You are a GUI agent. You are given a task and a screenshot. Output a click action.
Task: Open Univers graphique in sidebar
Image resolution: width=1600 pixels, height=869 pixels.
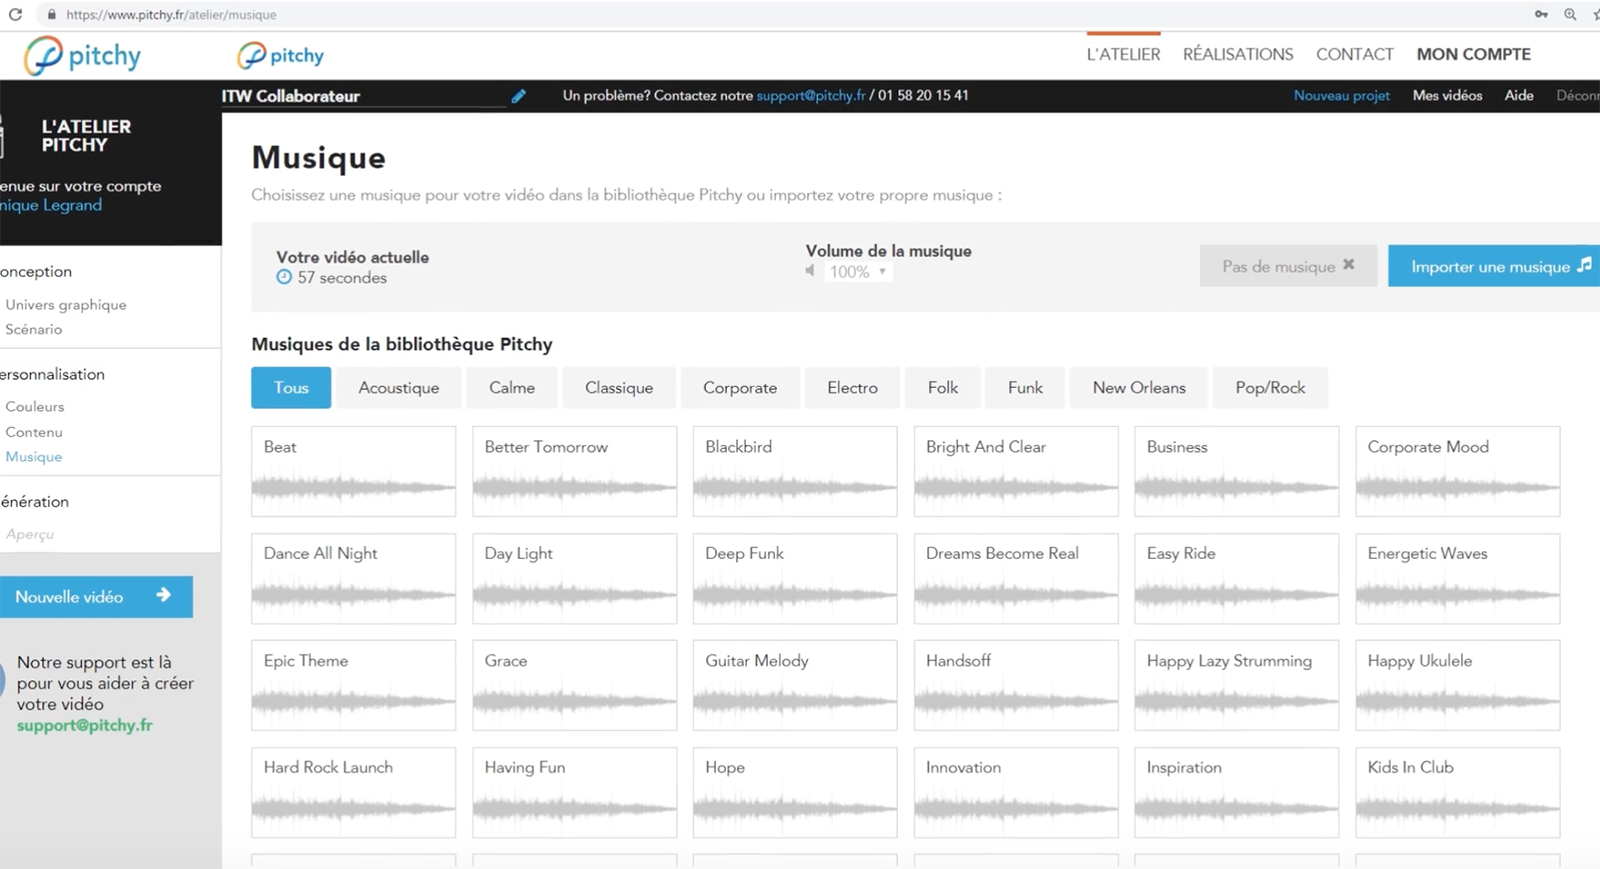tap(66, 305)
